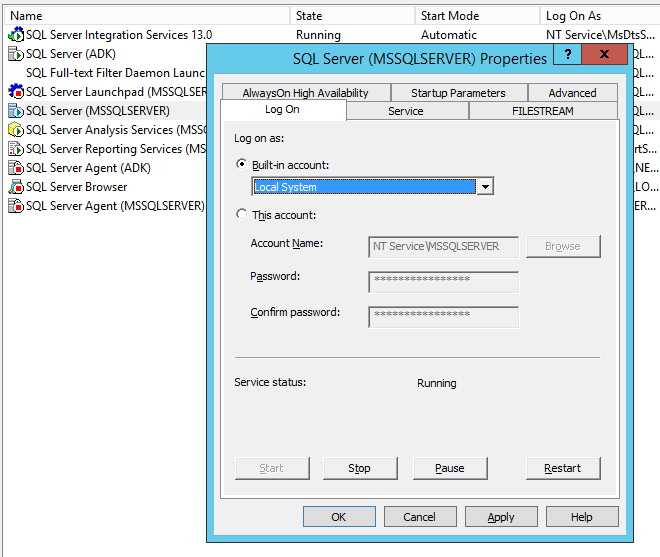
Task: Click the Start service button
Action: pyautogui.click(x=272, y=468)
